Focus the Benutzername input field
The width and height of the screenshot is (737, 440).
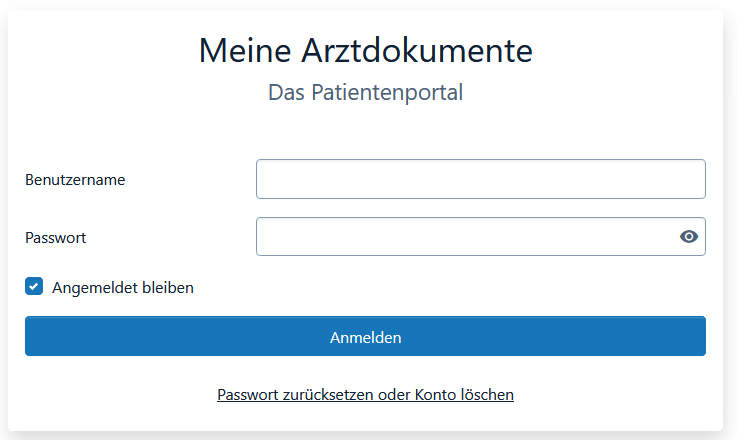[480, 179]
